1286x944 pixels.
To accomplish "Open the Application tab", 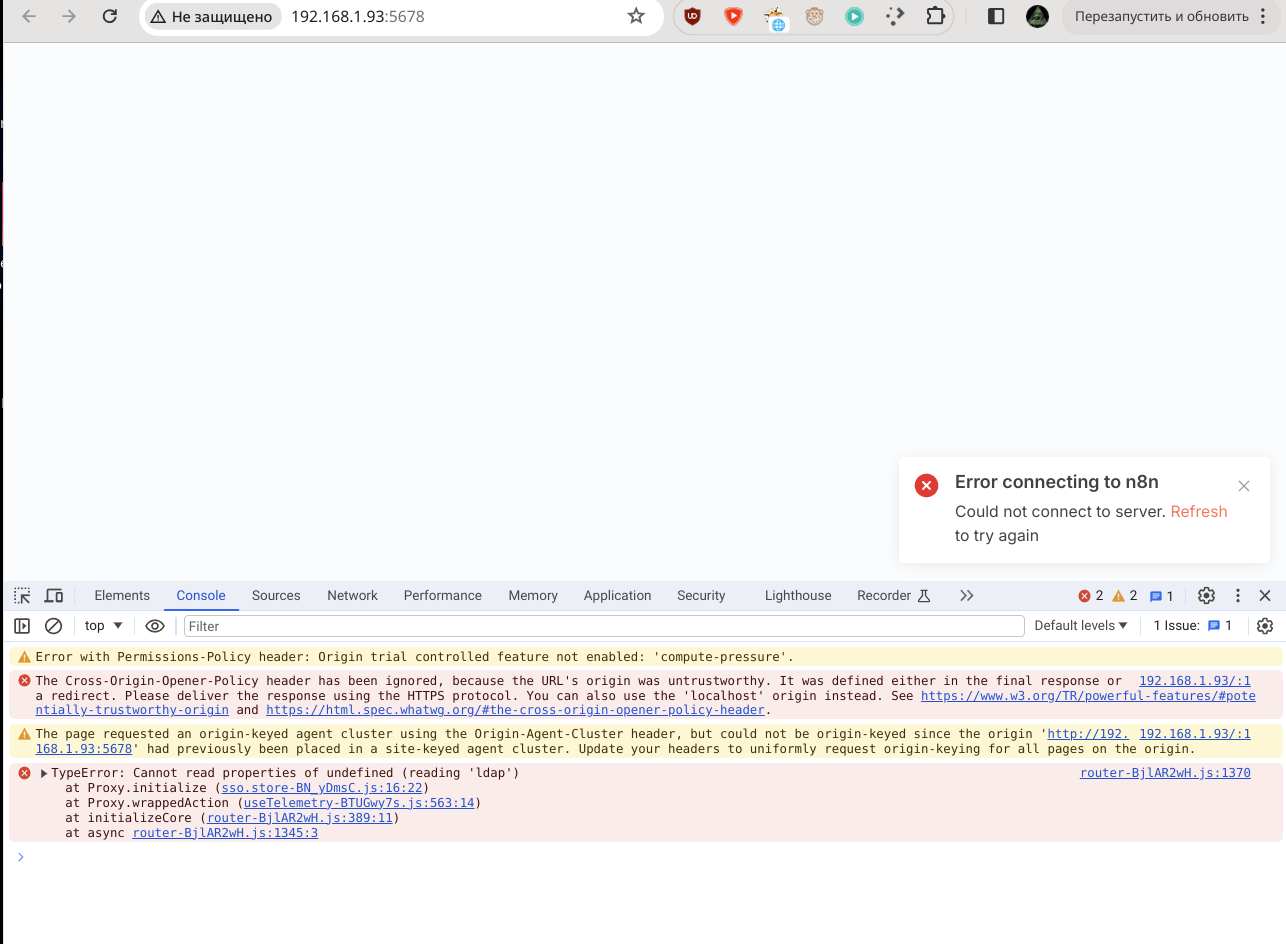I will coord(617,596).
